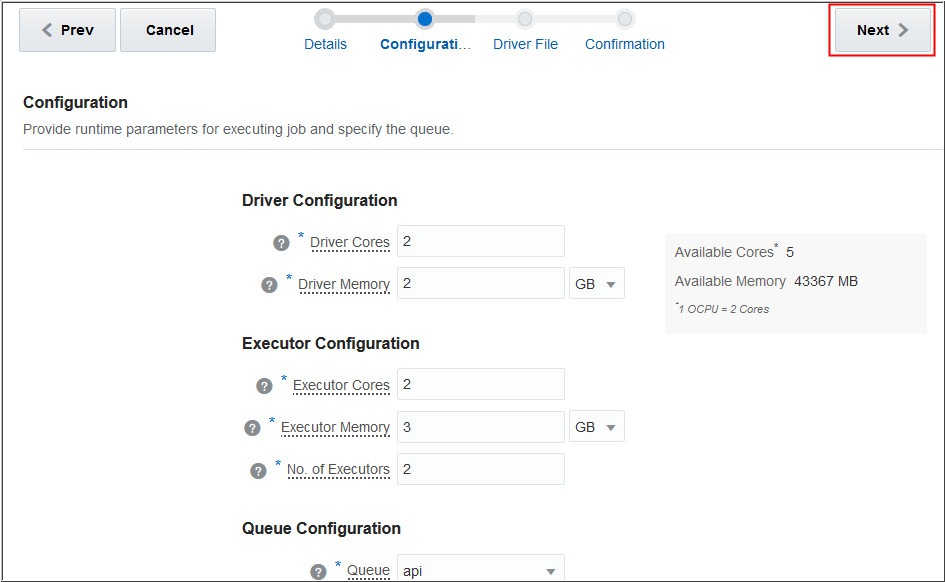Open the Driver Memory GB unit dropdown

point(597,284)
